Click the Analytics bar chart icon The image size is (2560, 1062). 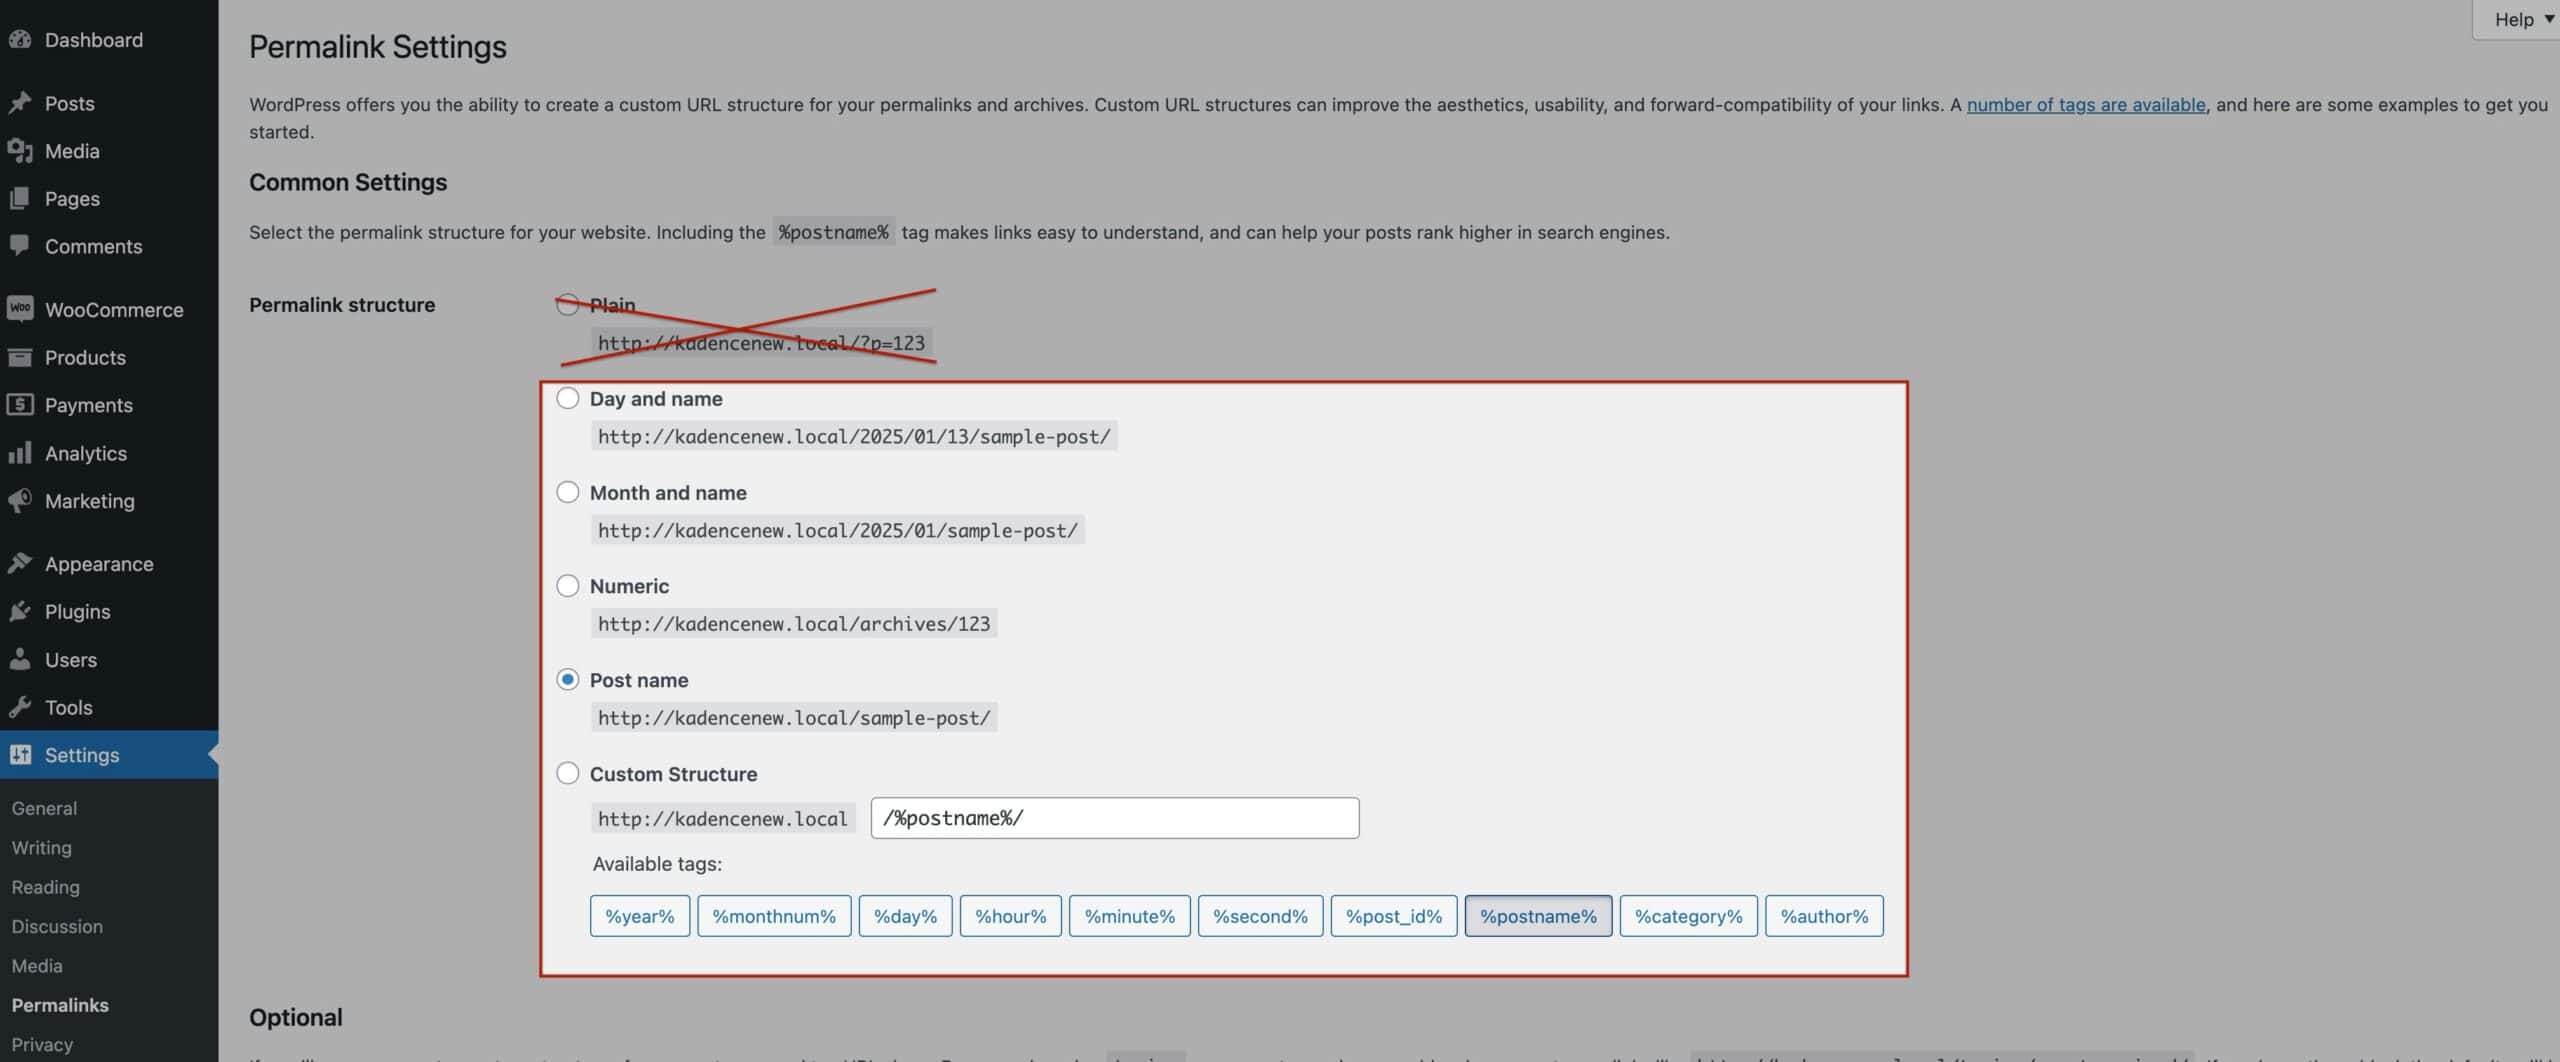coord(20,453)
